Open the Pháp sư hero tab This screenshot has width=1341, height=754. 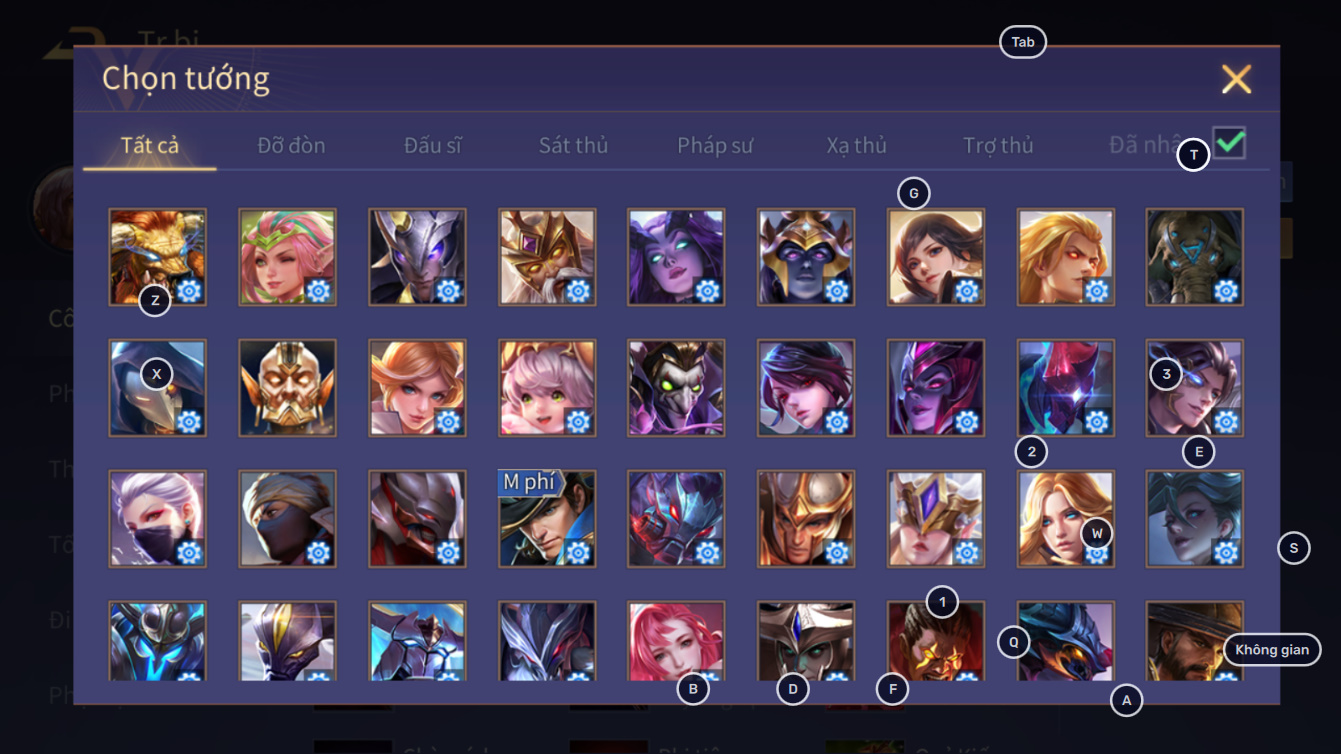pyautogui.click(x=715, y=145)
